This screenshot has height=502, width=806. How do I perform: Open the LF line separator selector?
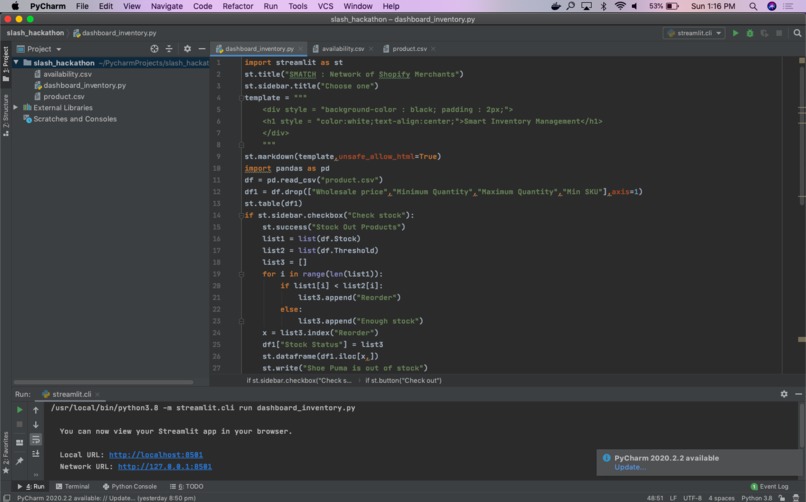point(673,498)
